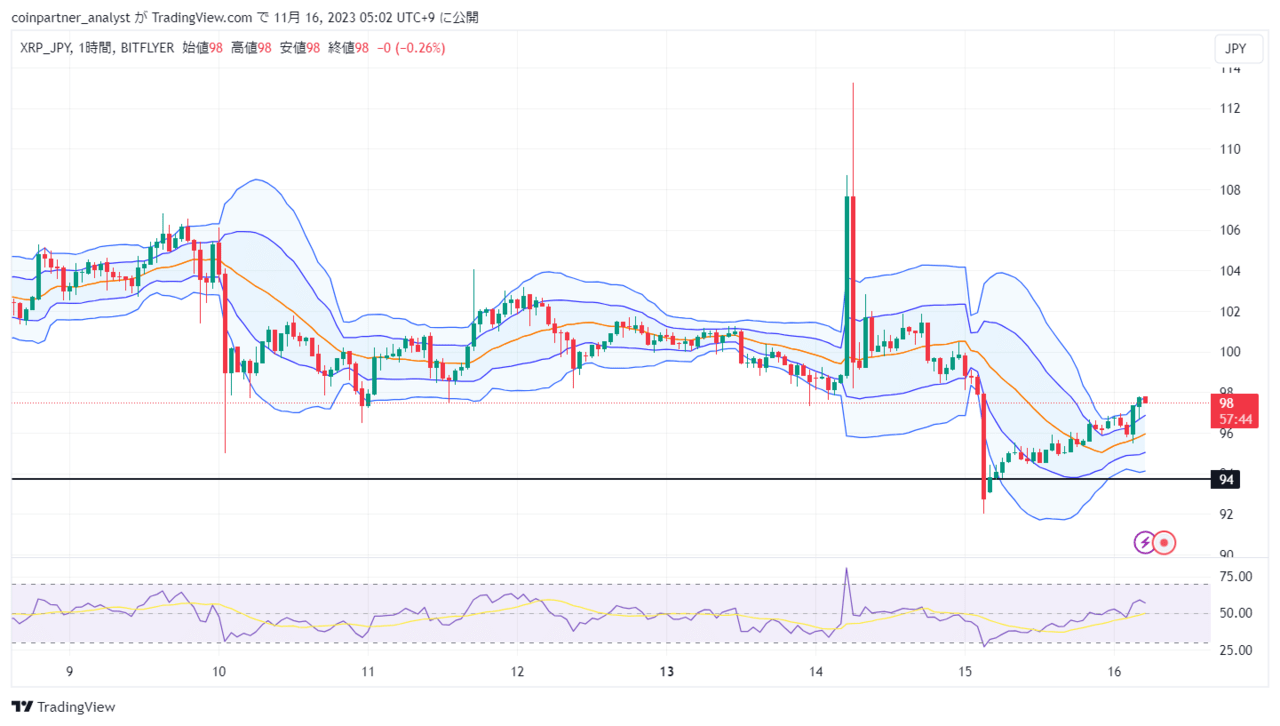Viewport: 1280px width, 726px height.
Task: Open the coinpartner_analyst author name
Action: tap(73, 17)
